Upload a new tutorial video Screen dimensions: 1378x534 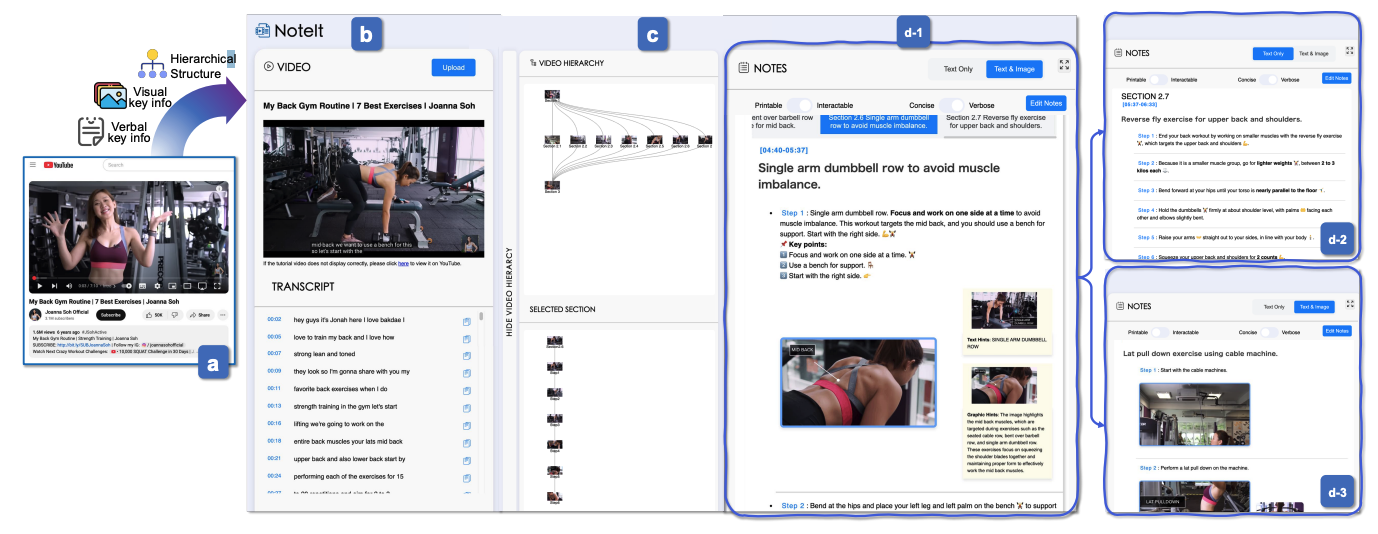454,67
